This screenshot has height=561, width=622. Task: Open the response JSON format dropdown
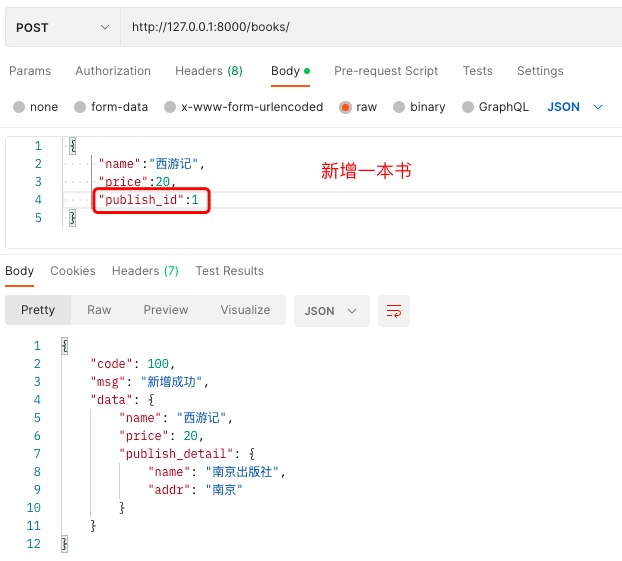click(x=331, y=311)
